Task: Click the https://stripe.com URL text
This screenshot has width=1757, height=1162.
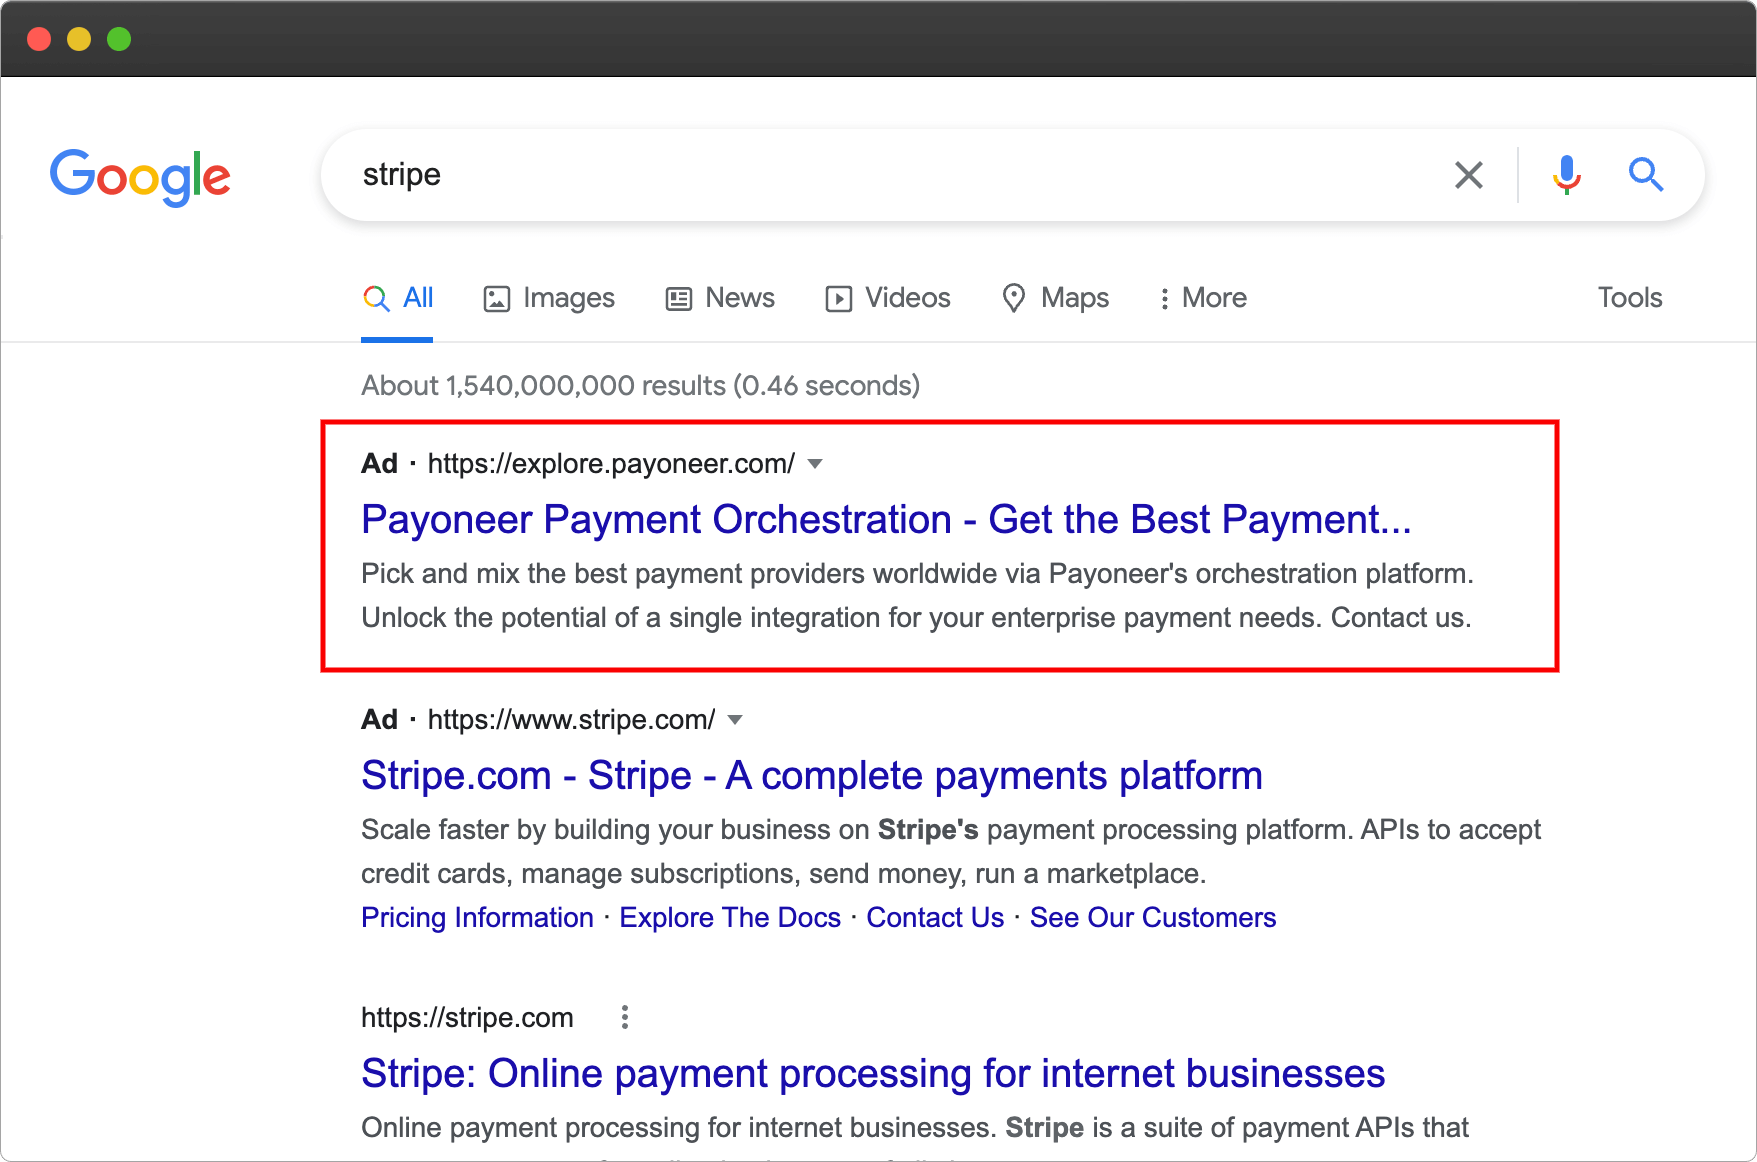Action: (x=467, y=1018)
